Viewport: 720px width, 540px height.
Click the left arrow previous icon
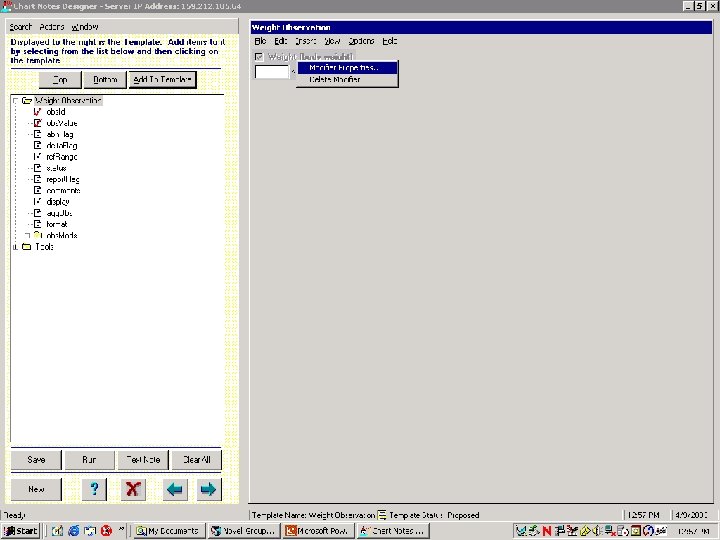pos(174,489)
